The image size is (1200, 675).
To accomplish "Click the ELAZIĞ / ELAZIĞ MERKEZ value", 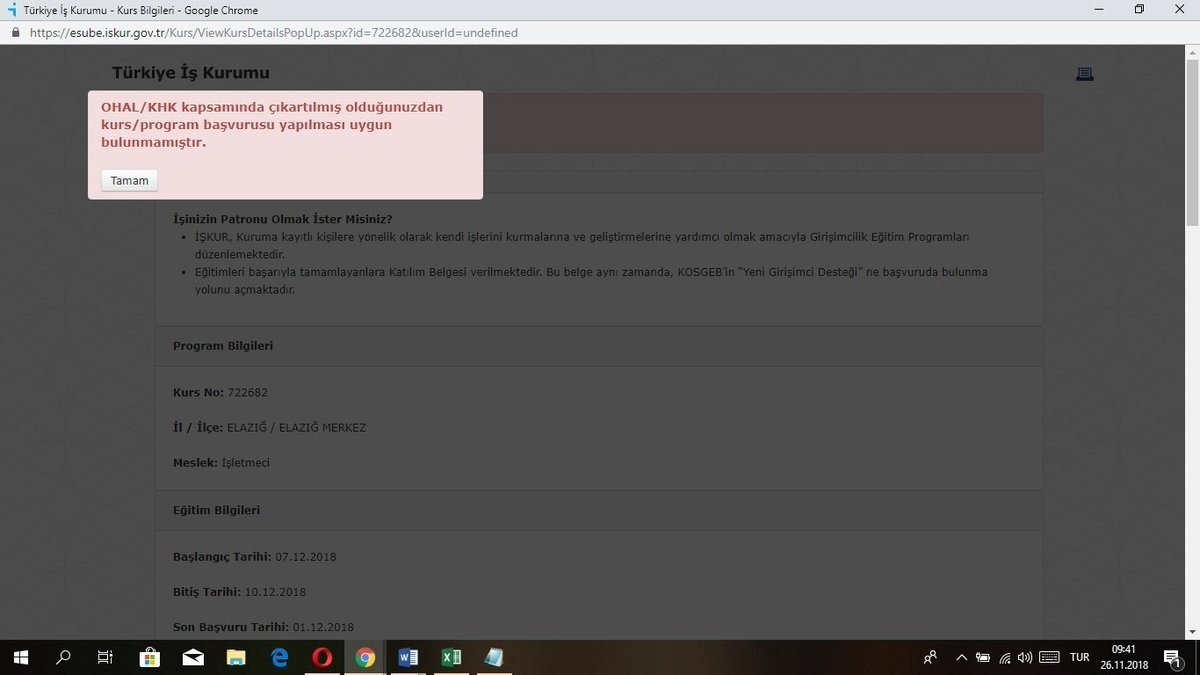I will [x=297, y=428].
